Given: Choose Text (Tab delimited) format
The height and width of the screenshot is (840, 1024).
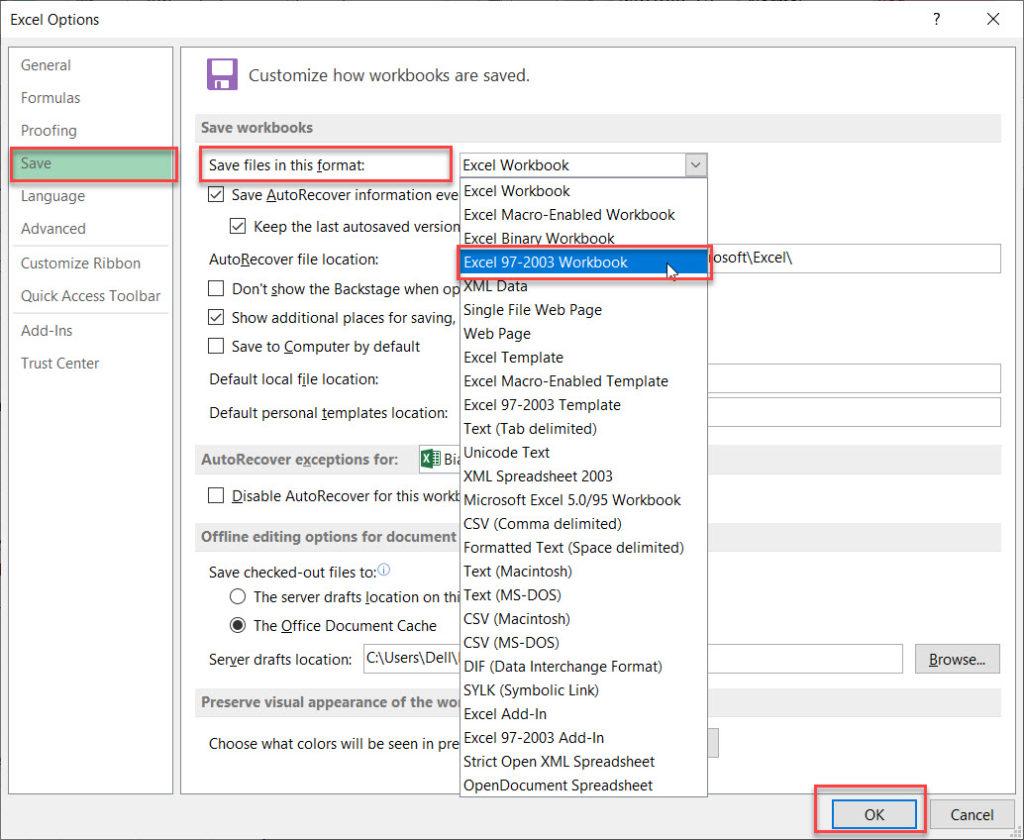Looking at the screenshot, I should point(584,428).
